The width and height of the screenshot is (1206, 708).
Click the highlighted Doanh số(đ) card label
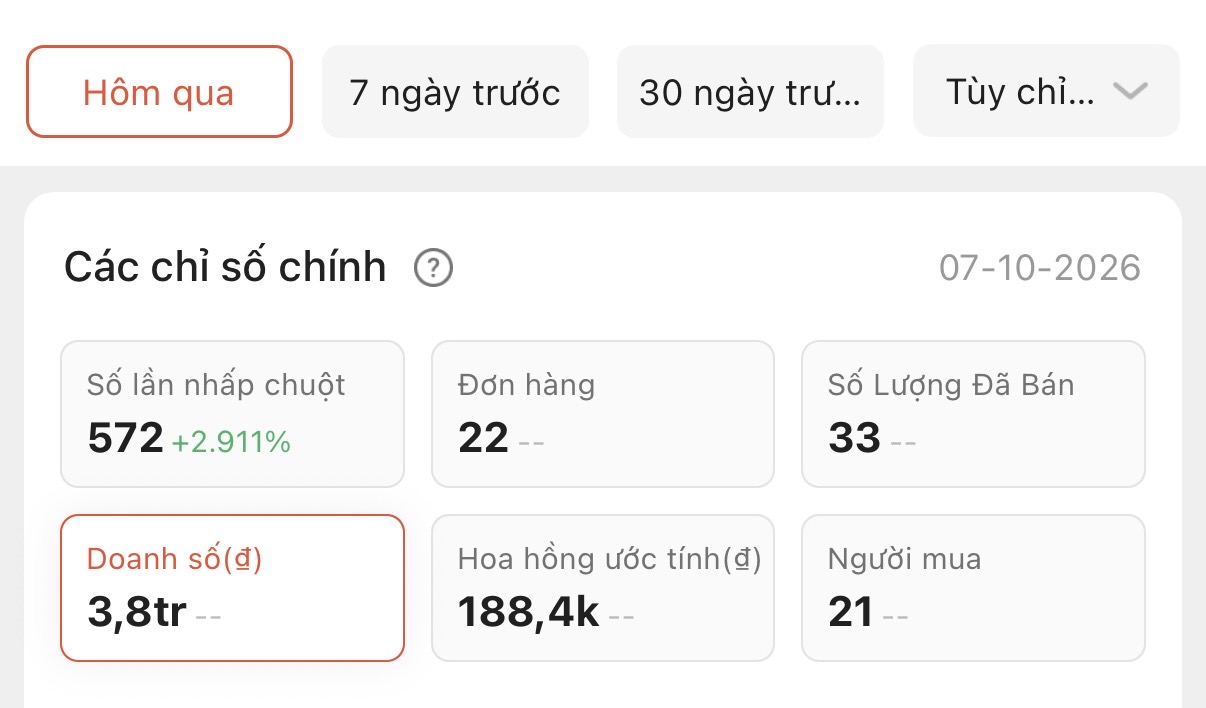(x=175, y=559)
